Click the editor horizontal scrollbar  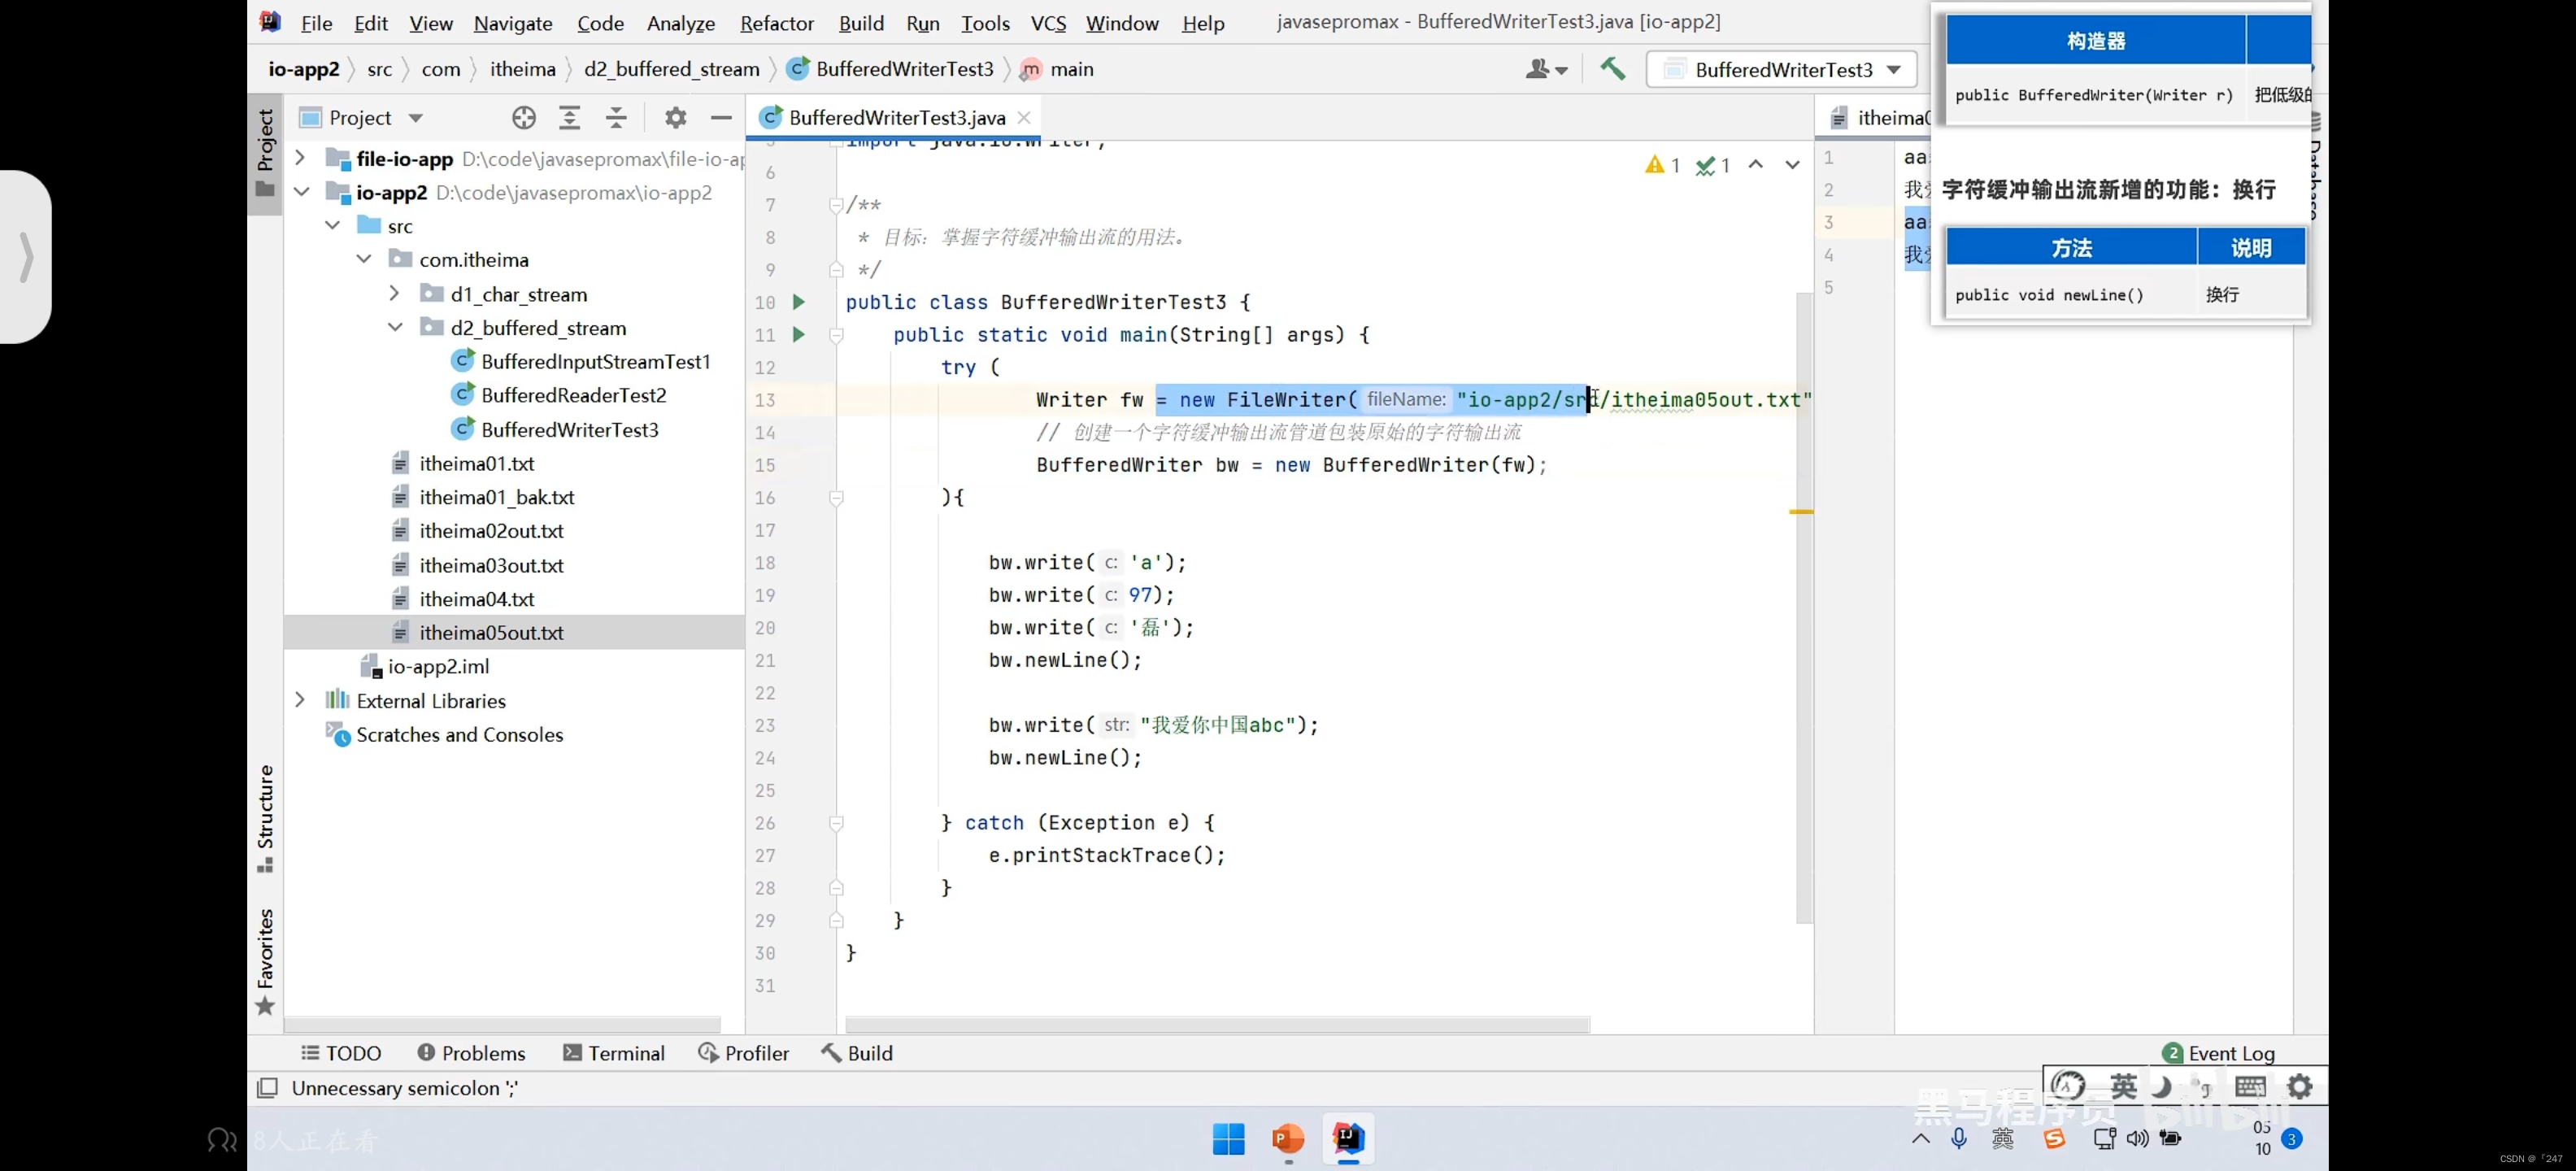tap(1217, 1025)
